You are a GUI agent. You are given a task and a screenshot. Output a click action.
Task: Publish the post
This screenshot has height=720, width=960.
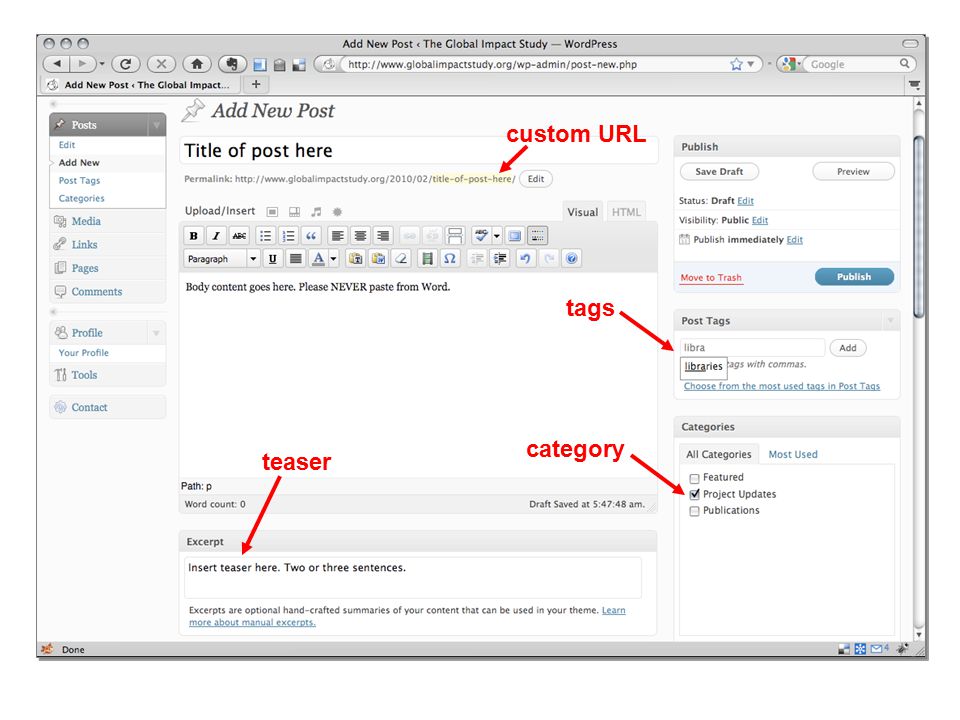click(x=854, y=277)
